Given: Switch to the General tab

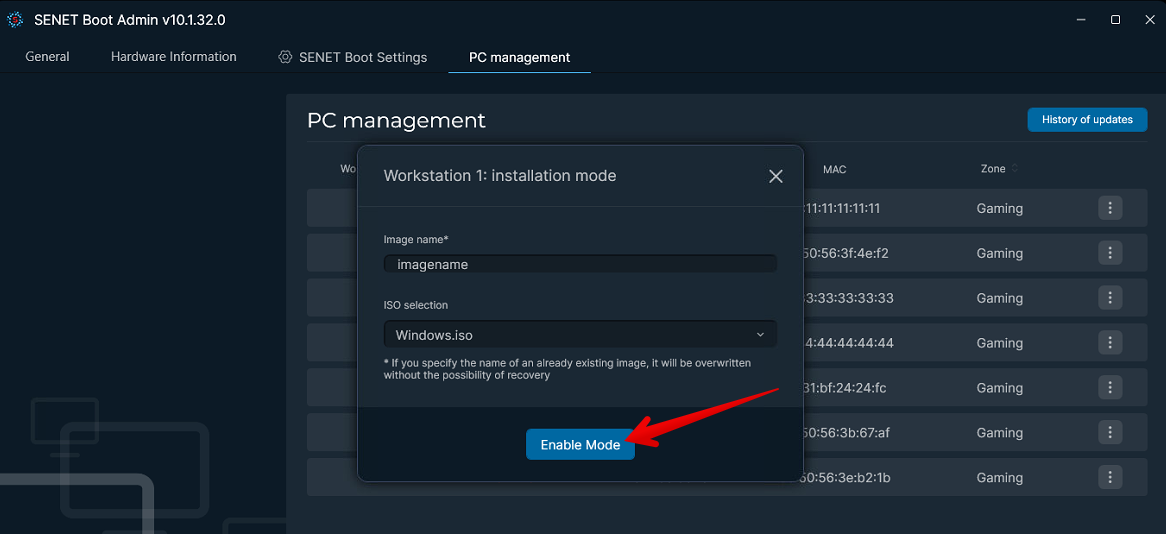Looking at the screenshot, I should point(47,57).
